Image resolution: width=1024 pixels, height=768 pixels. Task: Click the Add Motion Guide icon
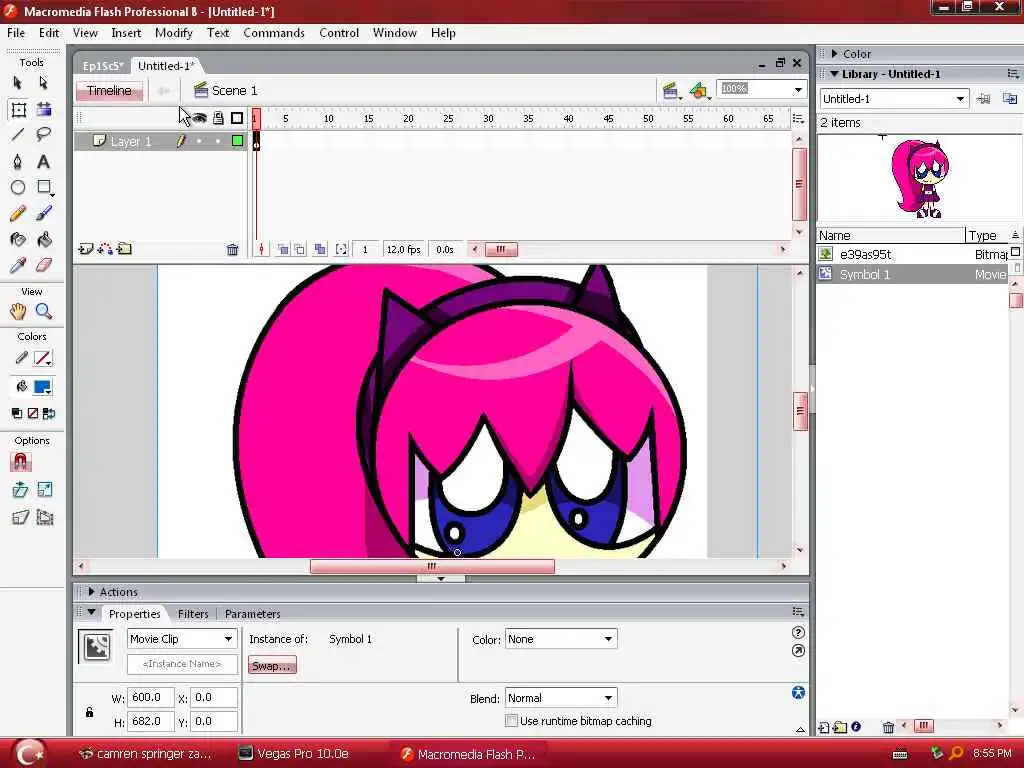[x=105, y=249]
